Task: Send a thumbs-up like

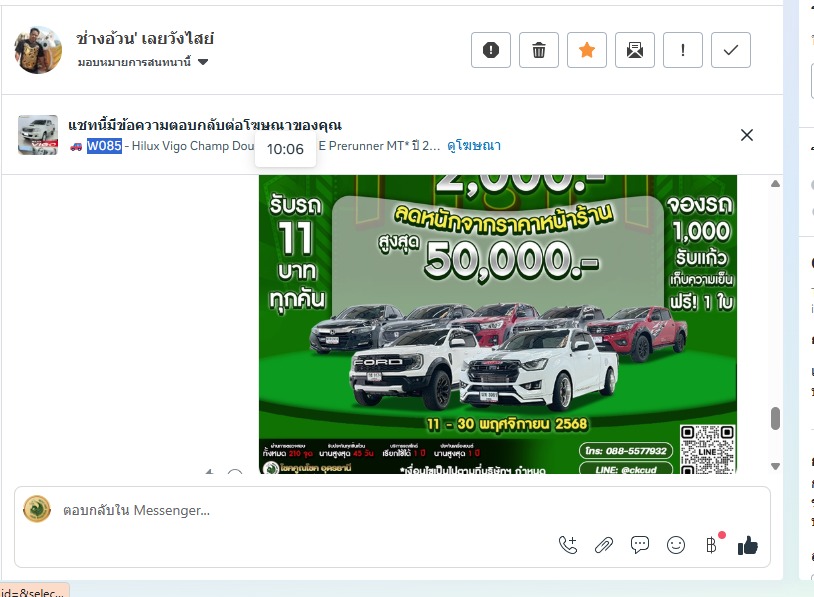Action: [x=747, y=545]
